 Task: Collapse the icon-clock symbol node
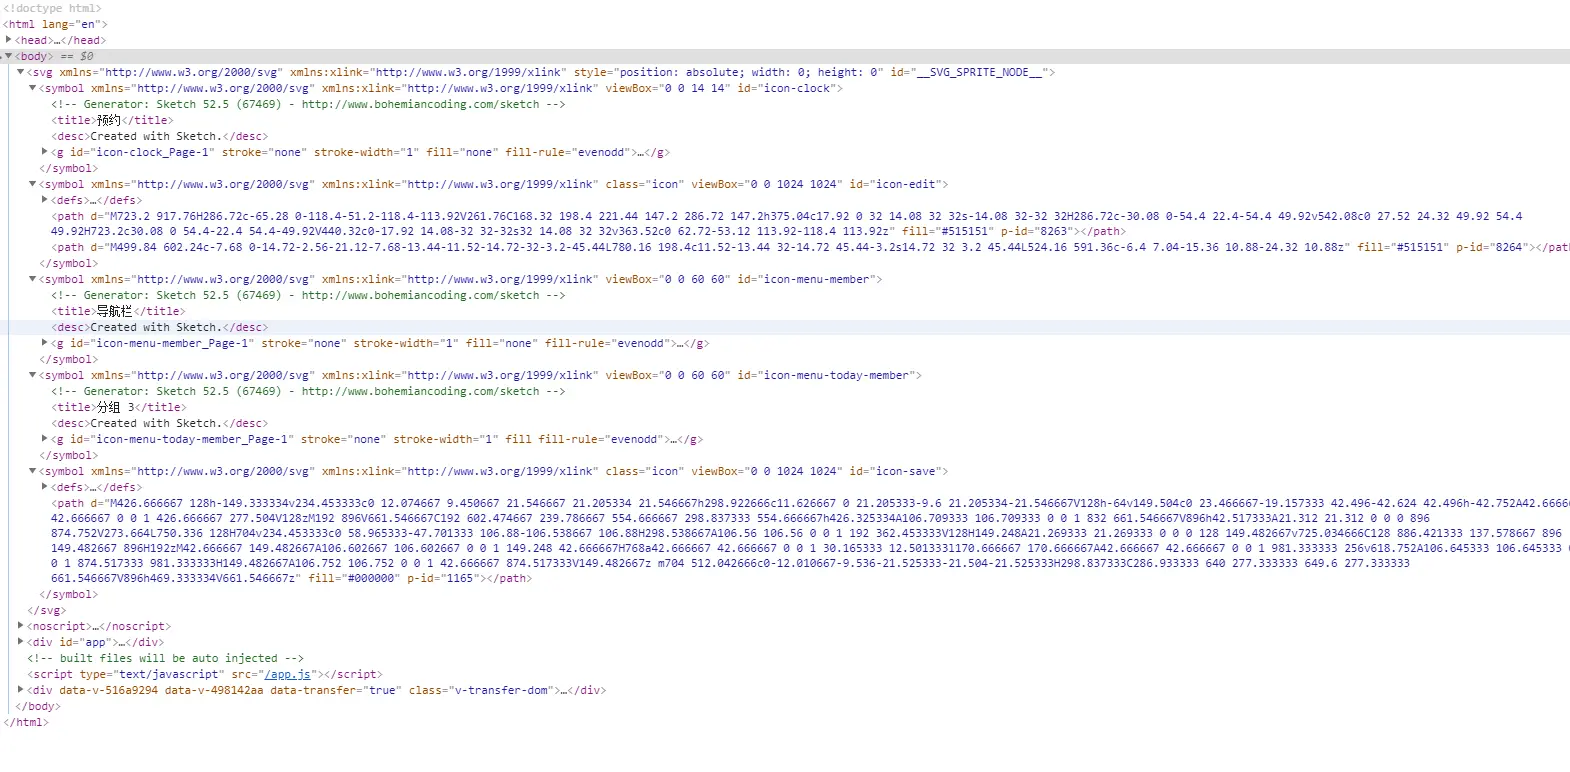[33, 88]
